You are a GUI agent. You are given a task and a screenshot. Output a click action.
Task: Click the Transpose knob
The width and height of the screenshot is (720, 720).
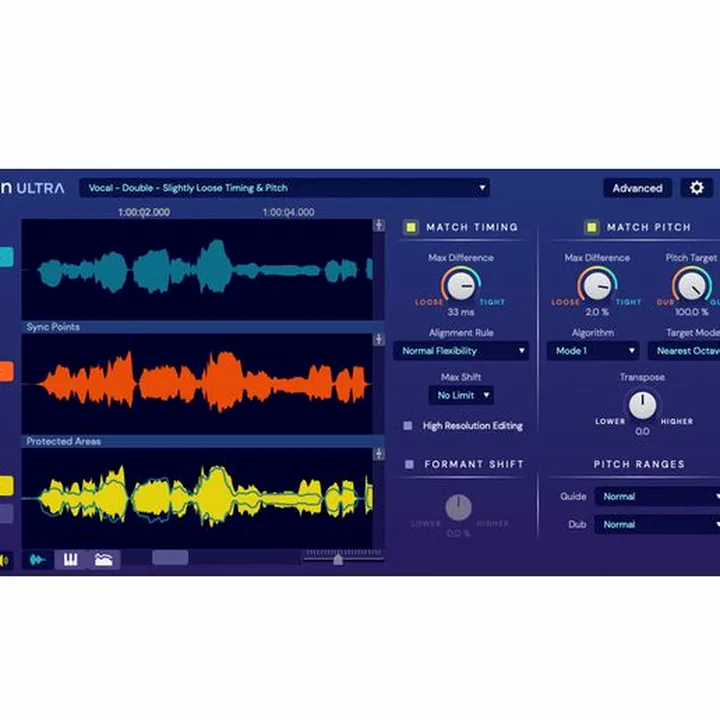[642, 405]
